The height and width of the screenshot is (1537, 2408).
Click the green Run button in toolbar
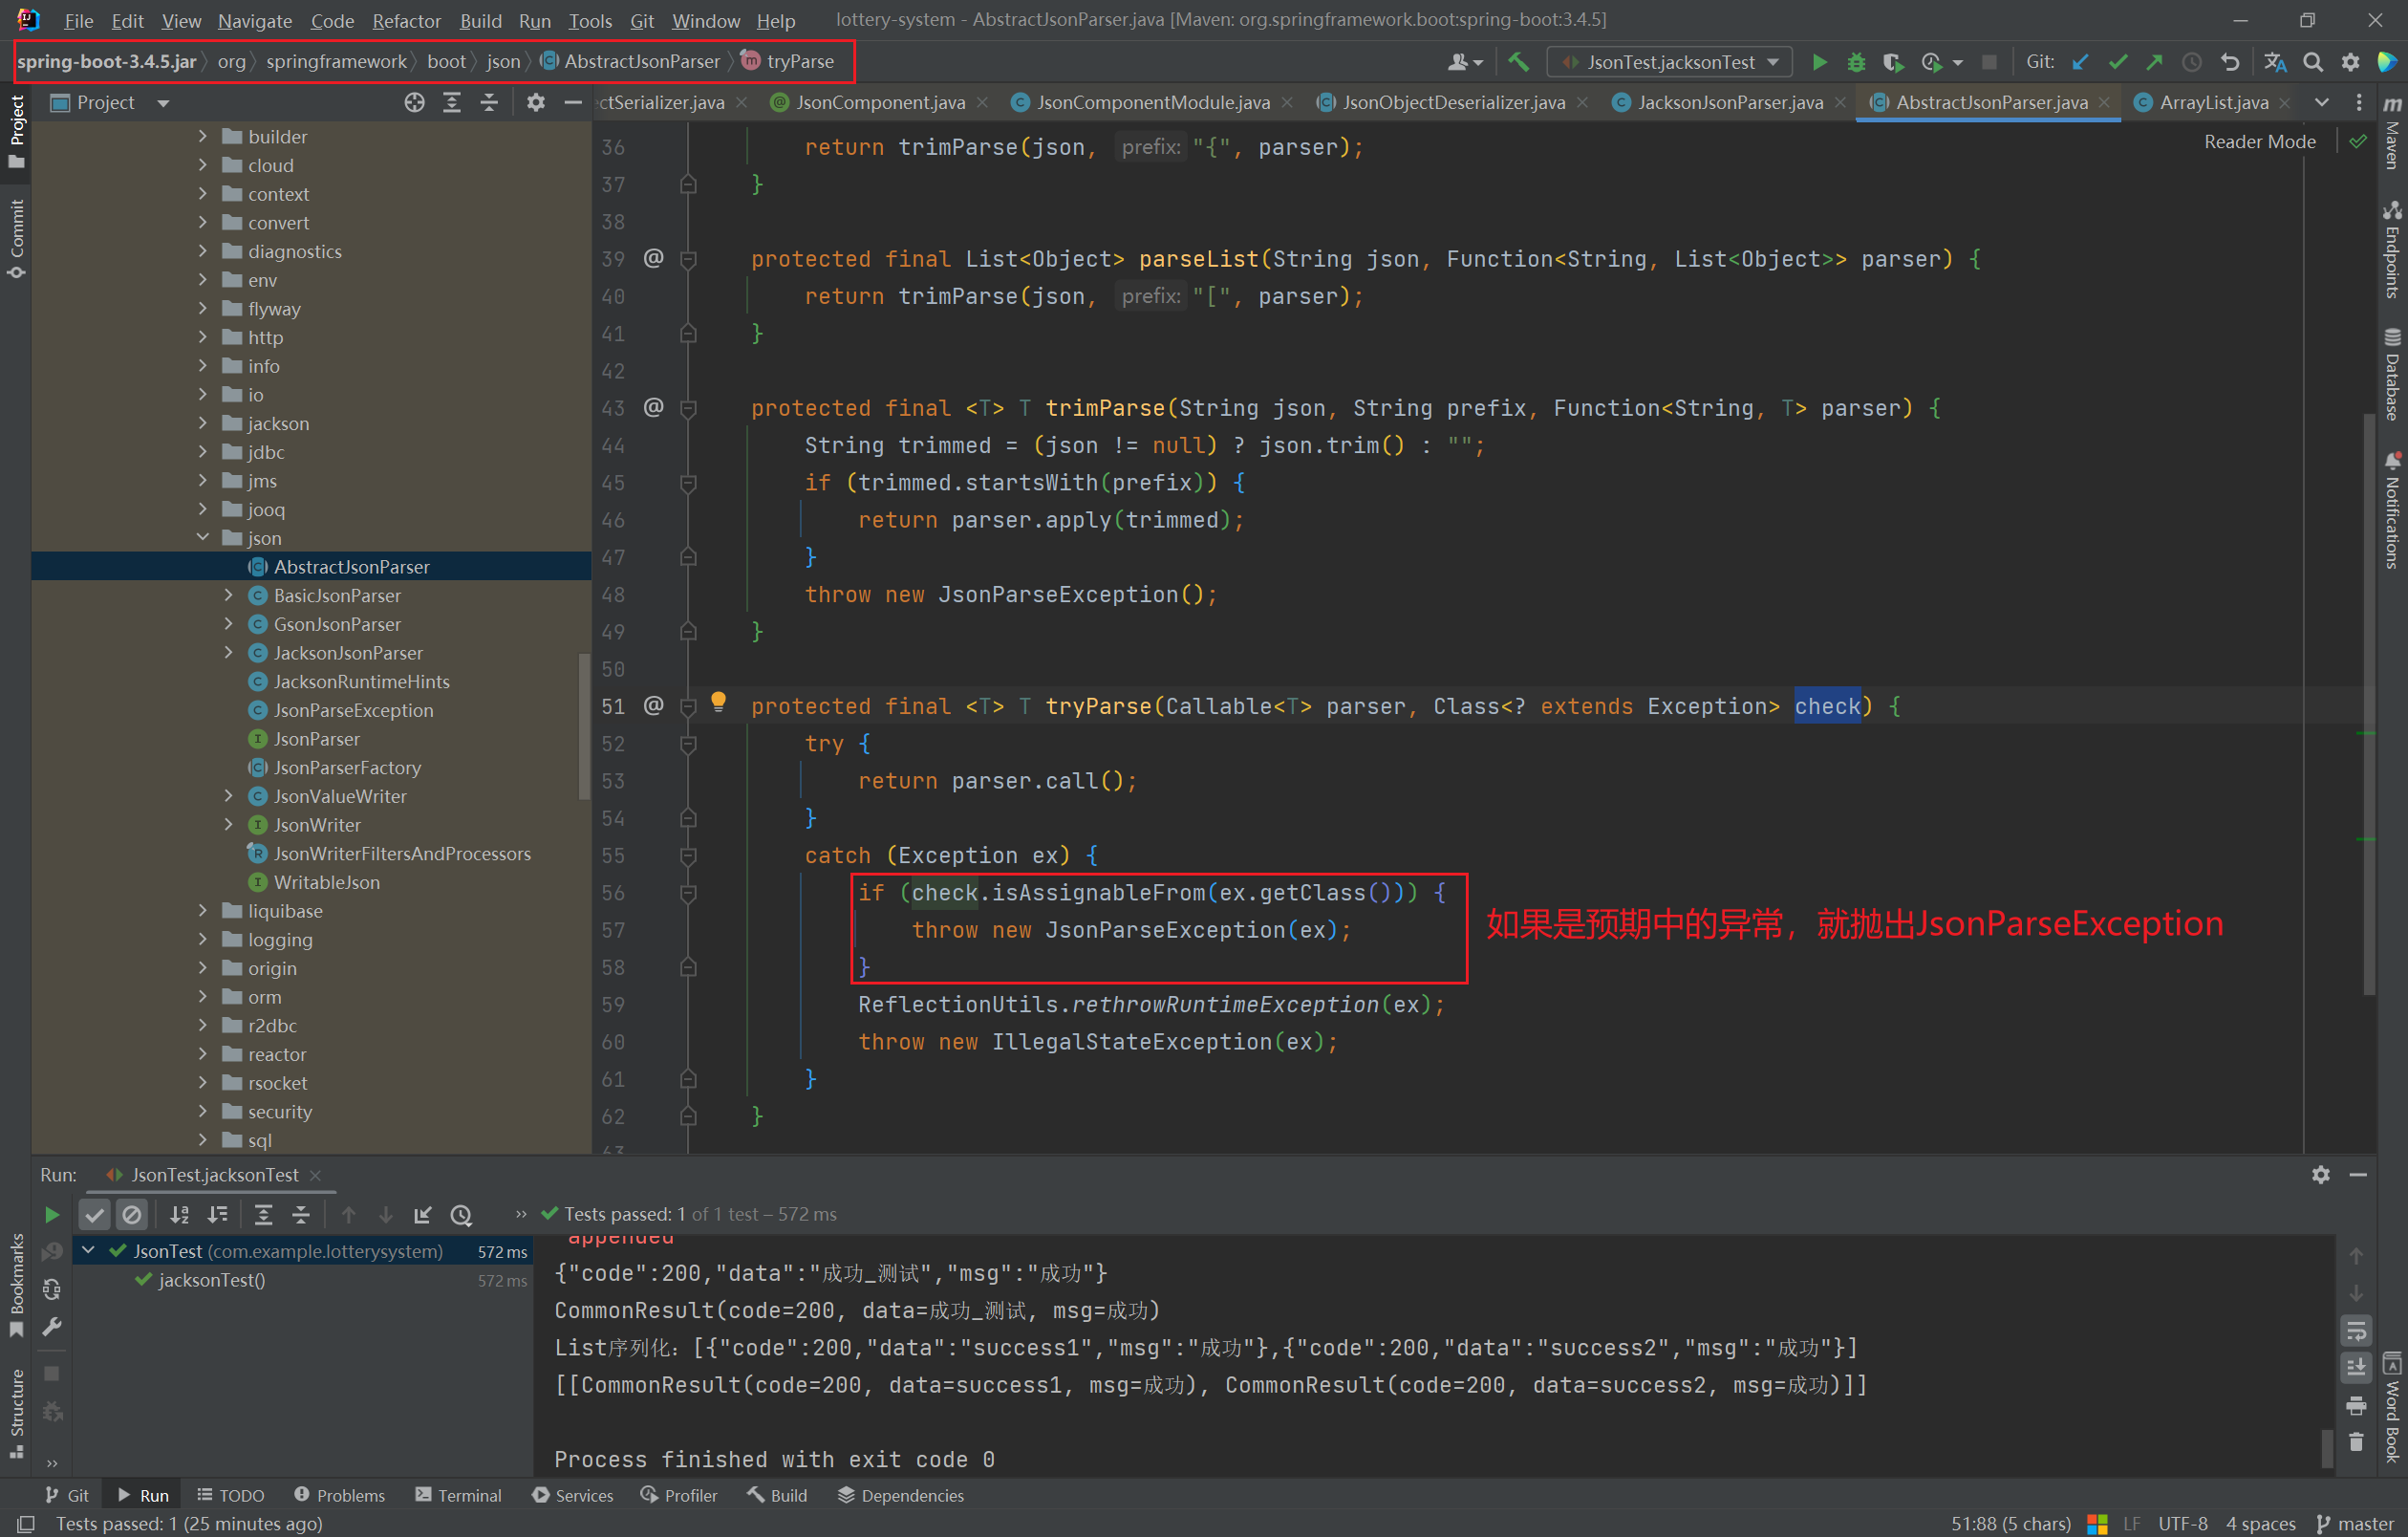coord(1819,62)
